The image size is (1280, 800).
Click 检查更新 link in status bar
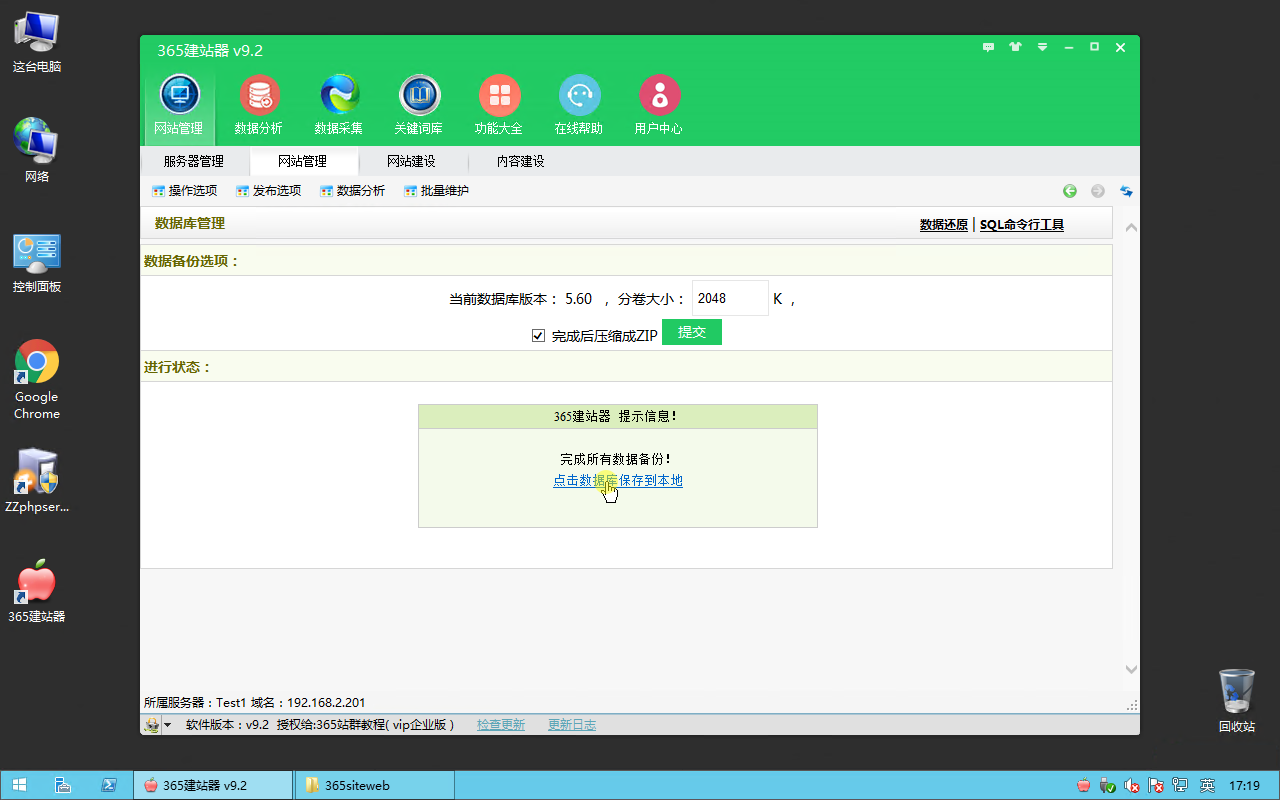pyautogui.click(x=501, y=725)
